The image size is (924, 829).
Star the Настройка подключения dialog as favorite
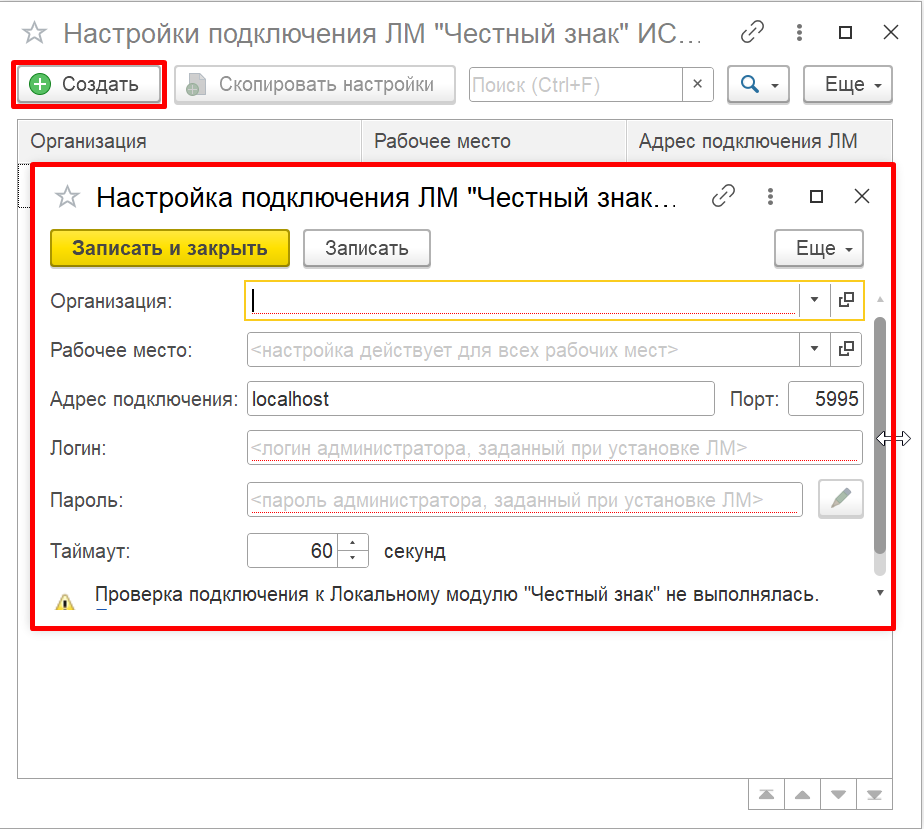tap(67, 197)
